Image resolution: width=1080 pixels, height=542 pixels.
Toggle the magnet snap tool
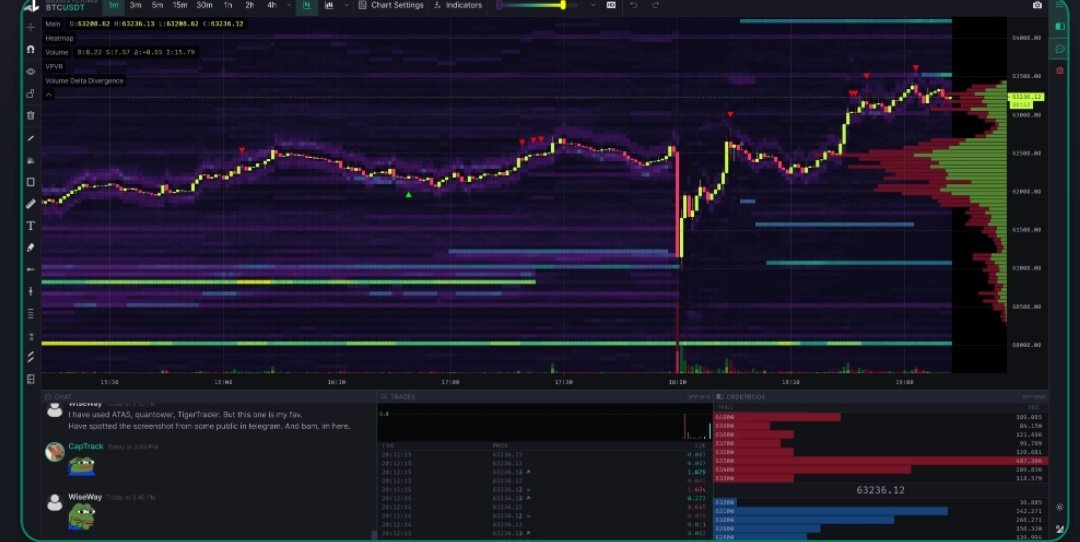pos(30,50)
